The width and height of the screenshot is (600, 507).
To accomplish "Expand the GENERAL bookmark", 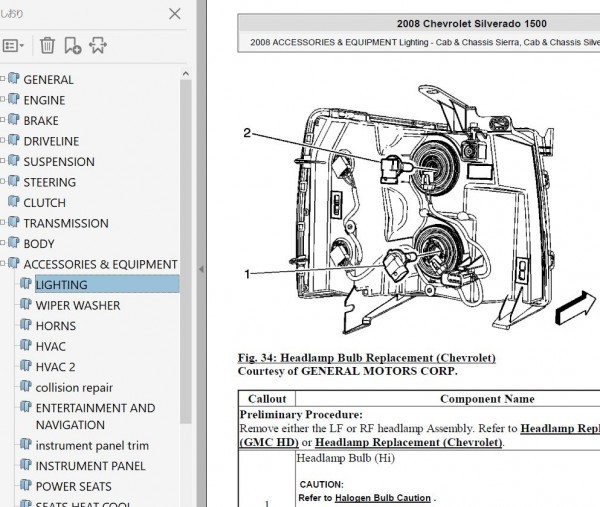I will point(3,79).
